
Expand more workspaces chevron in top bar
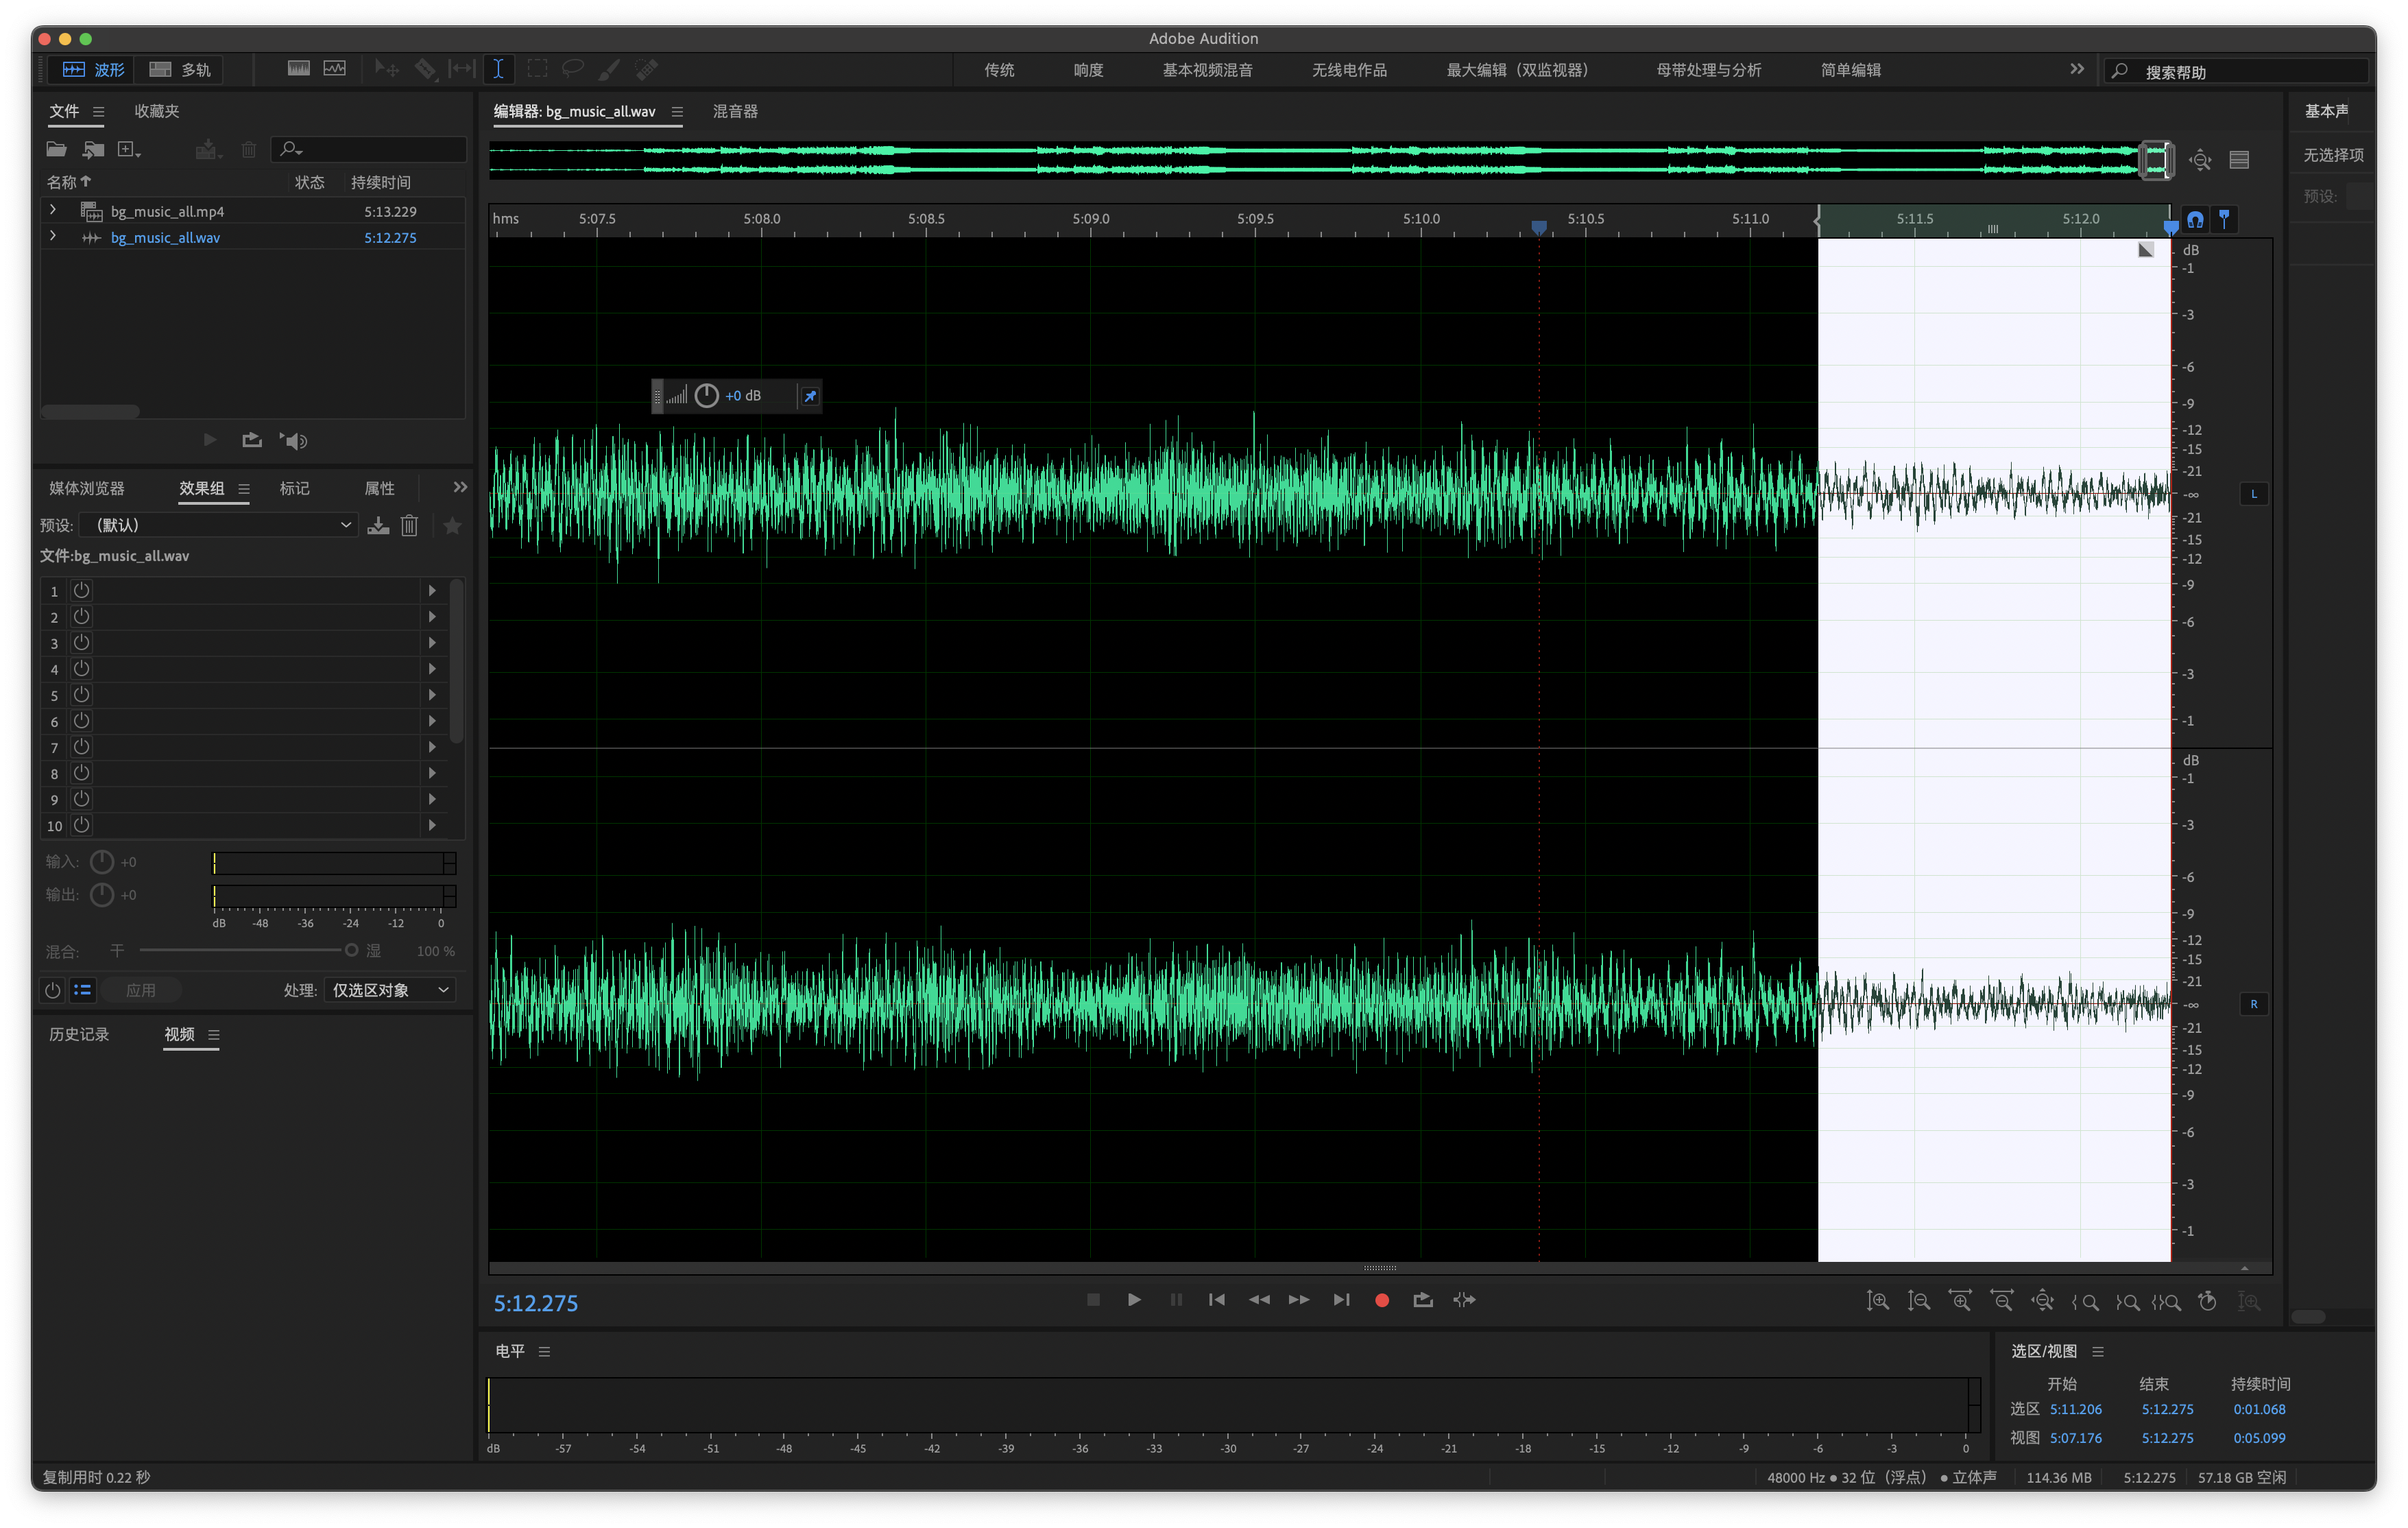click(x=2077, y=69)
